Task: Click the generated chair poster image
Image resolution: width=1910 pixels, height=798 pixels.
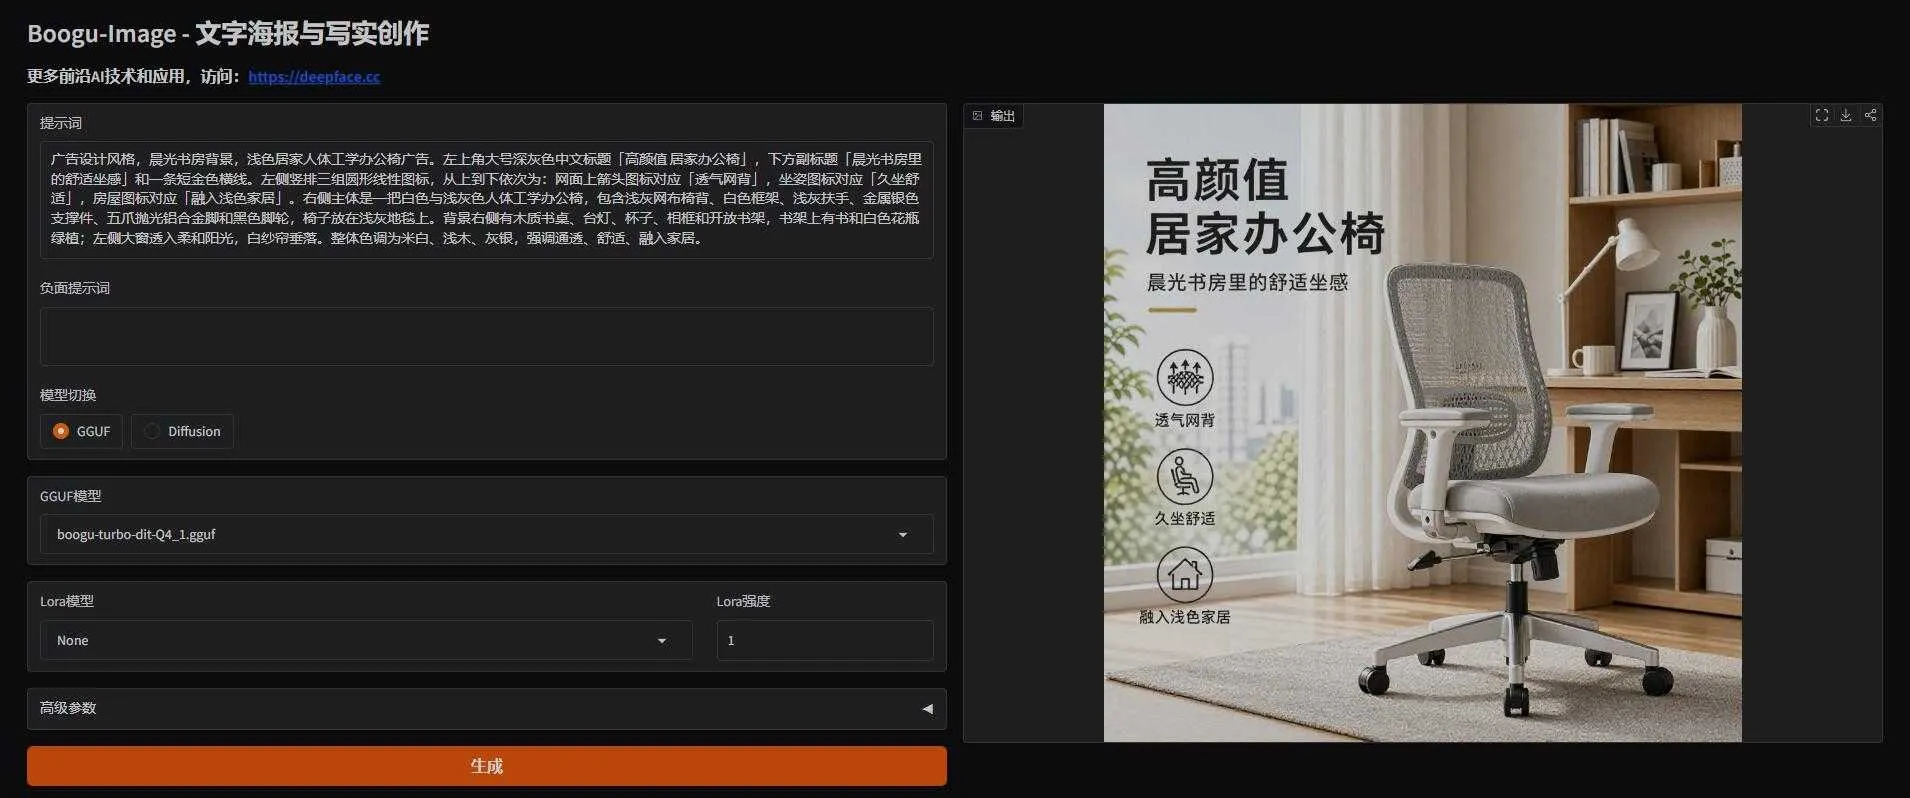Action: coord(1422,422)
